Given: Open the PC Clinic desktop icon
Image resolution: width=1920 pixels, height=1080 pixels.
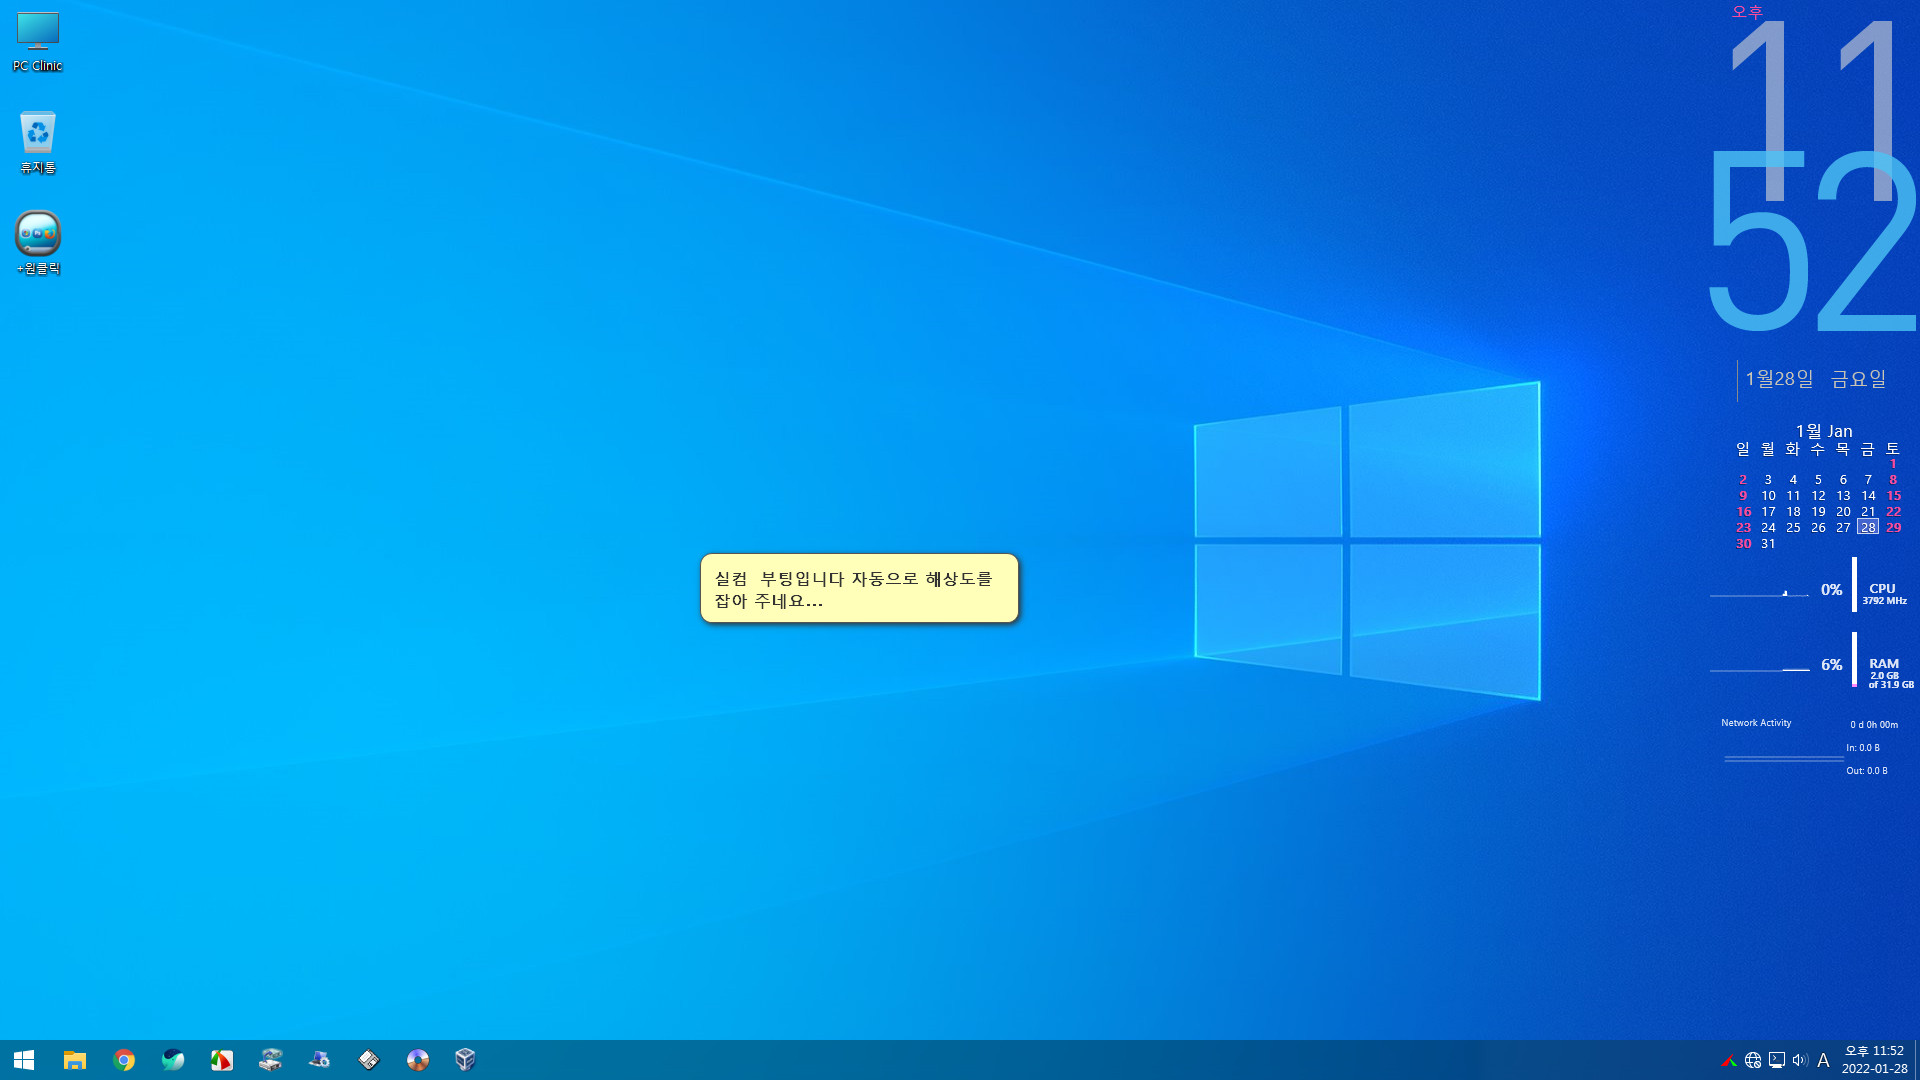Looking at the screenshot, I should (x=37, y=41).
